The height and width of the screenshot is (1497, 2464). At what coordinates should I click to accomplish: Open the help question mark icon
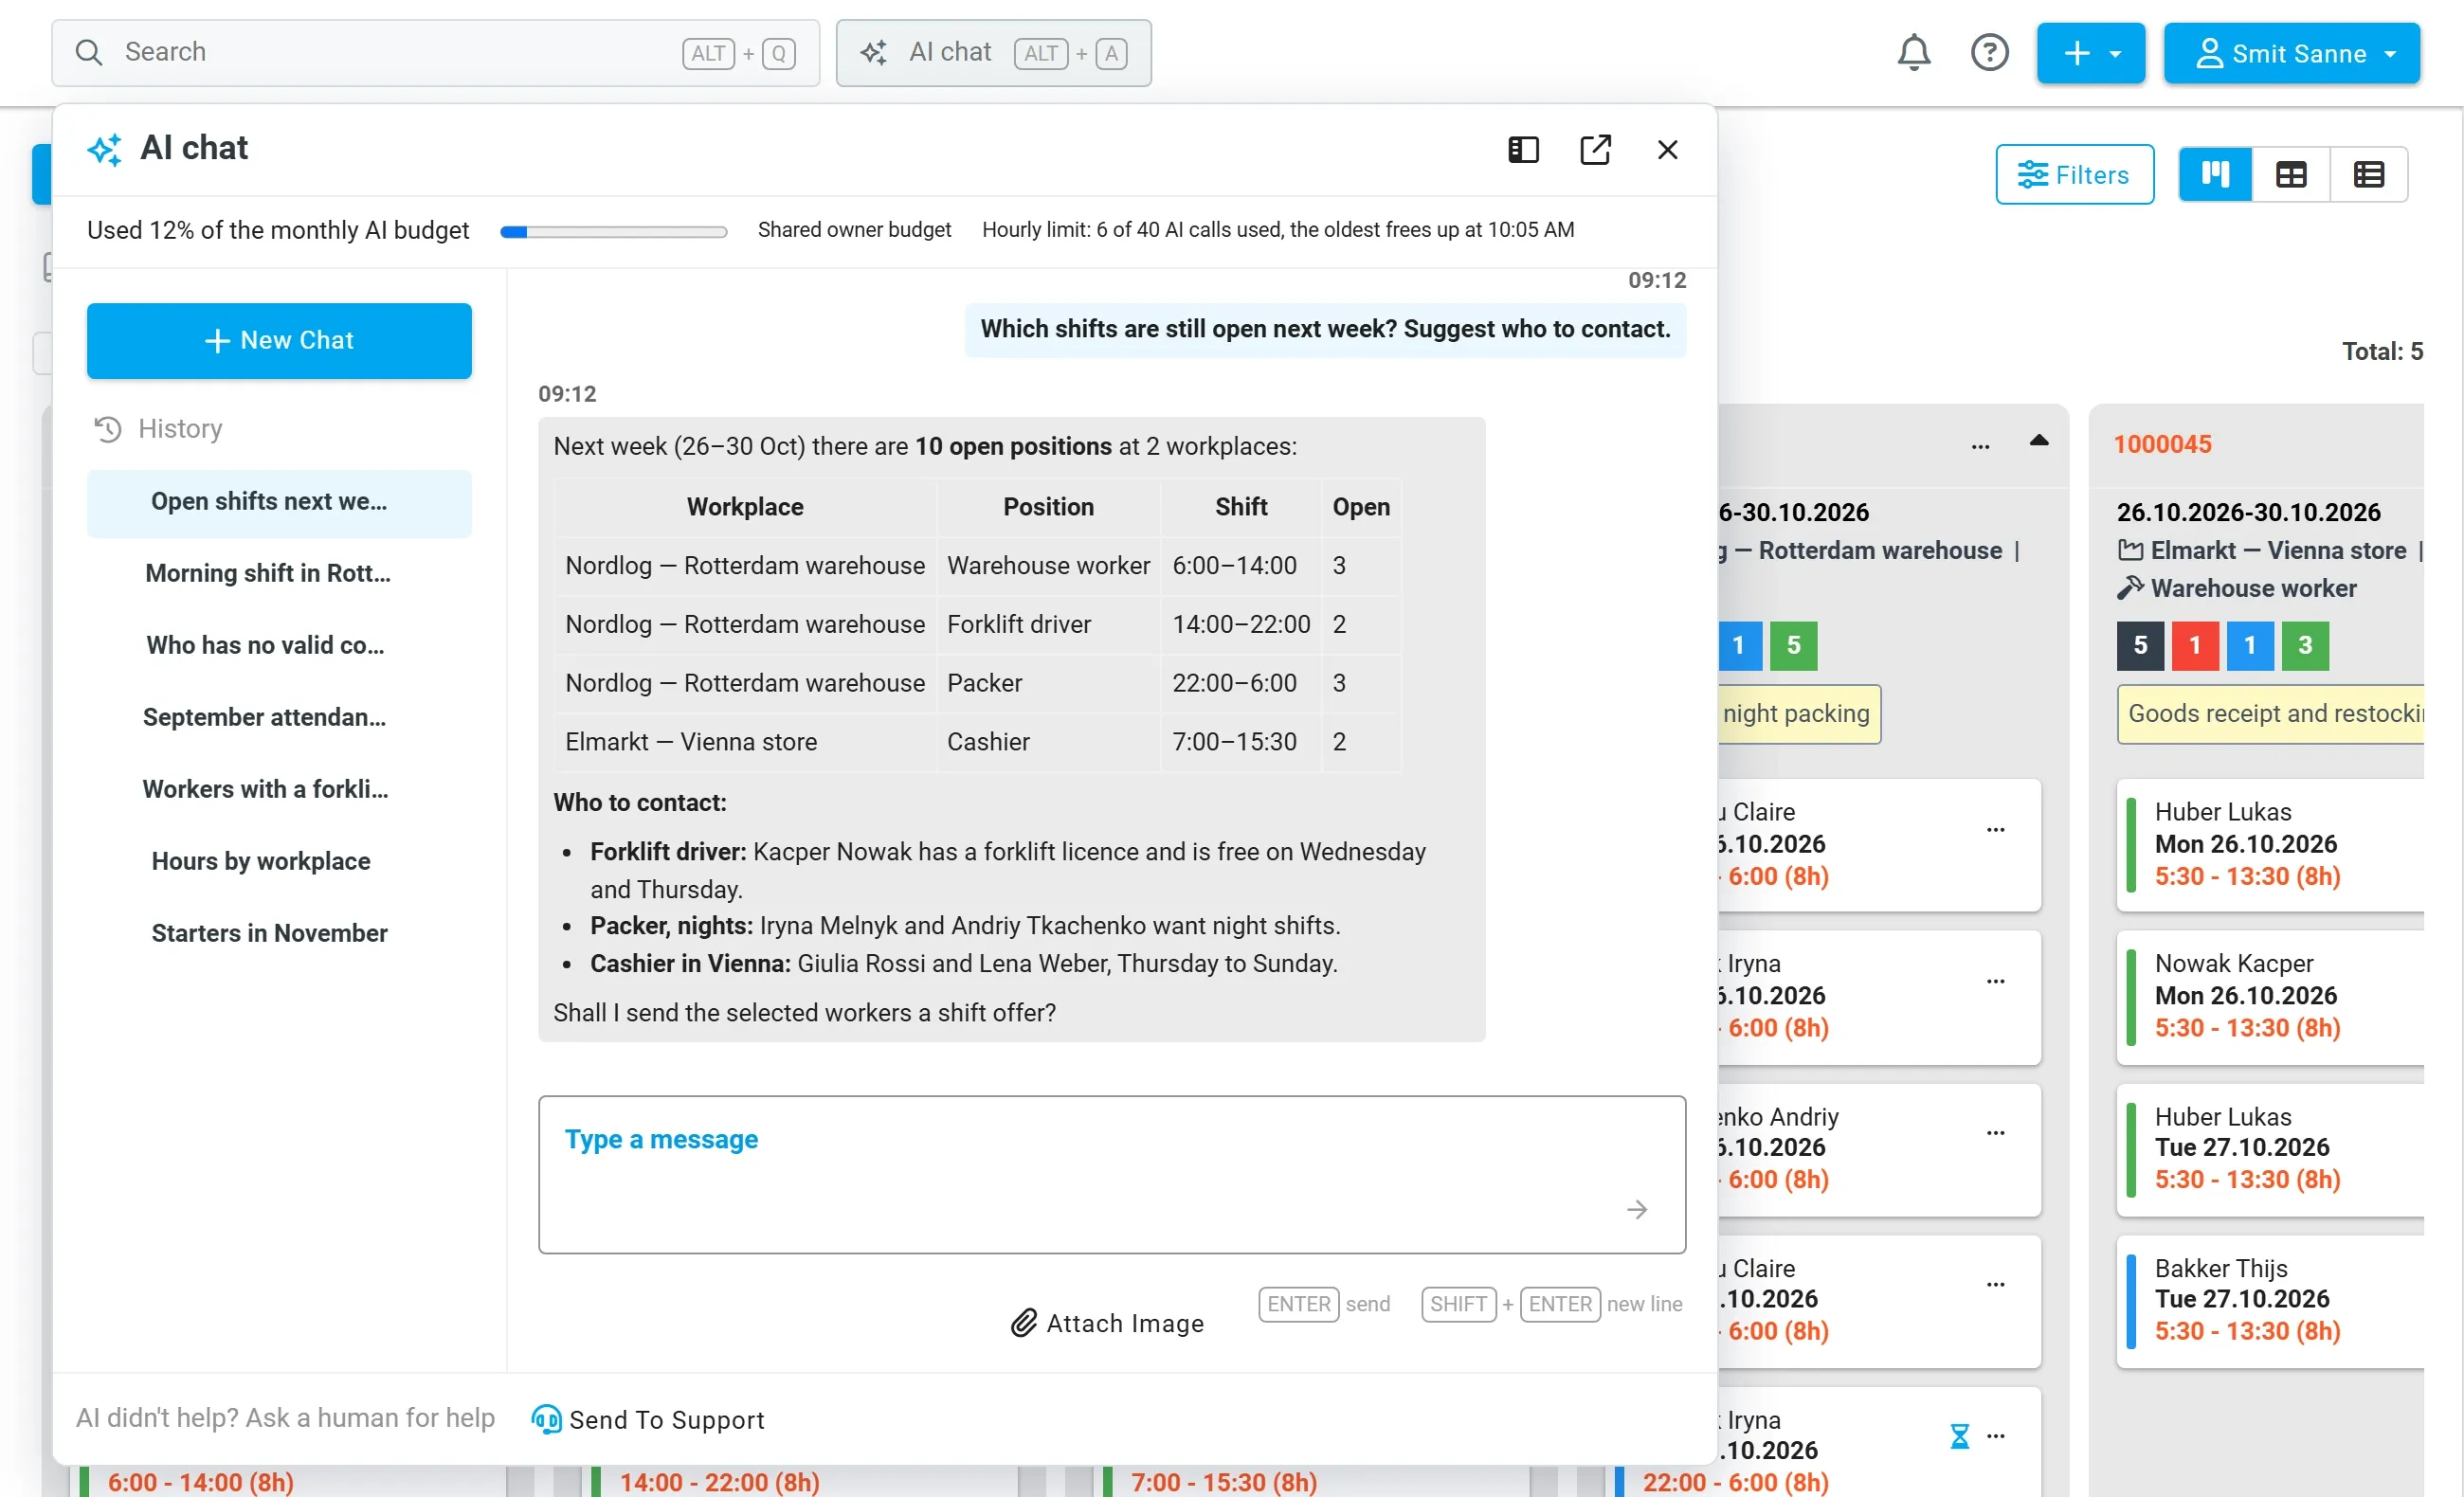(1989, 52)
